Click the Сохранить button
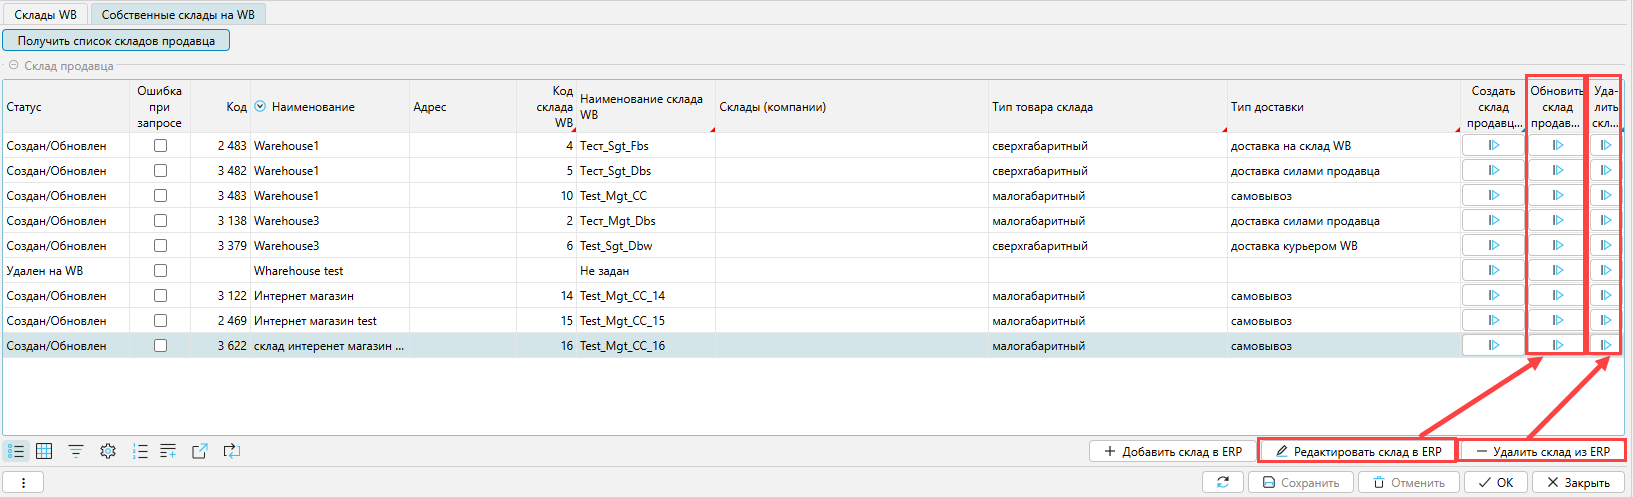Image resolution: width=1633 pixels, height=497 pixels. click(1301, 482)
